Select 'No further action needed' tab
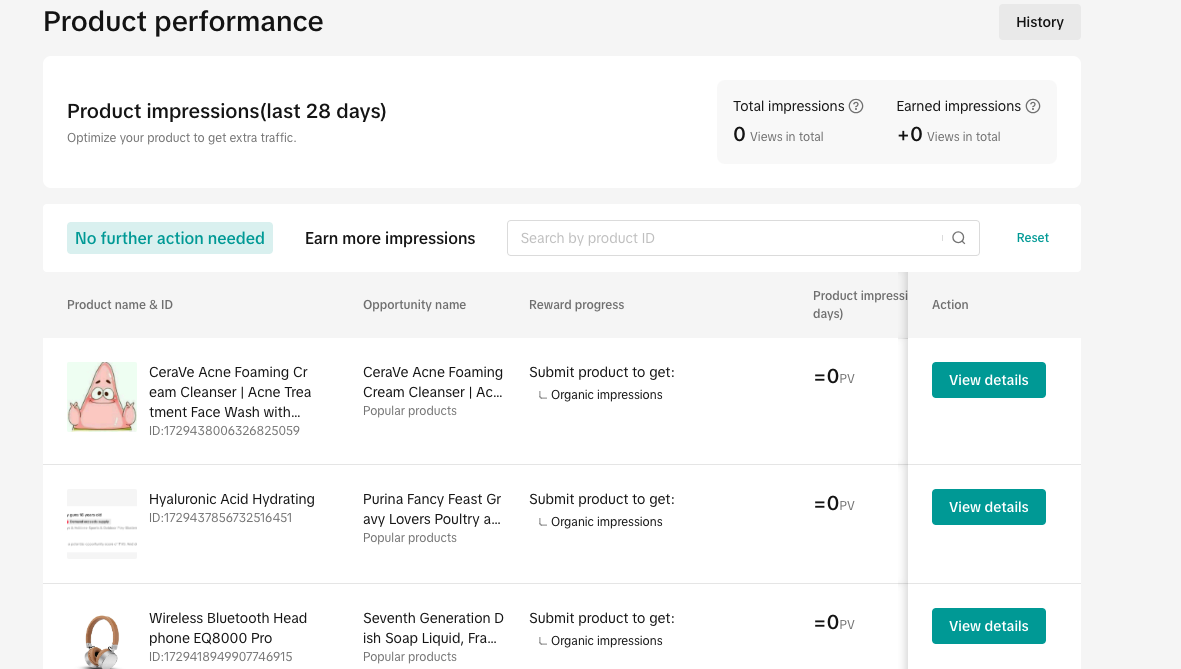The height and width of the screenshot is (669, 1181). [x=170, y=238]
